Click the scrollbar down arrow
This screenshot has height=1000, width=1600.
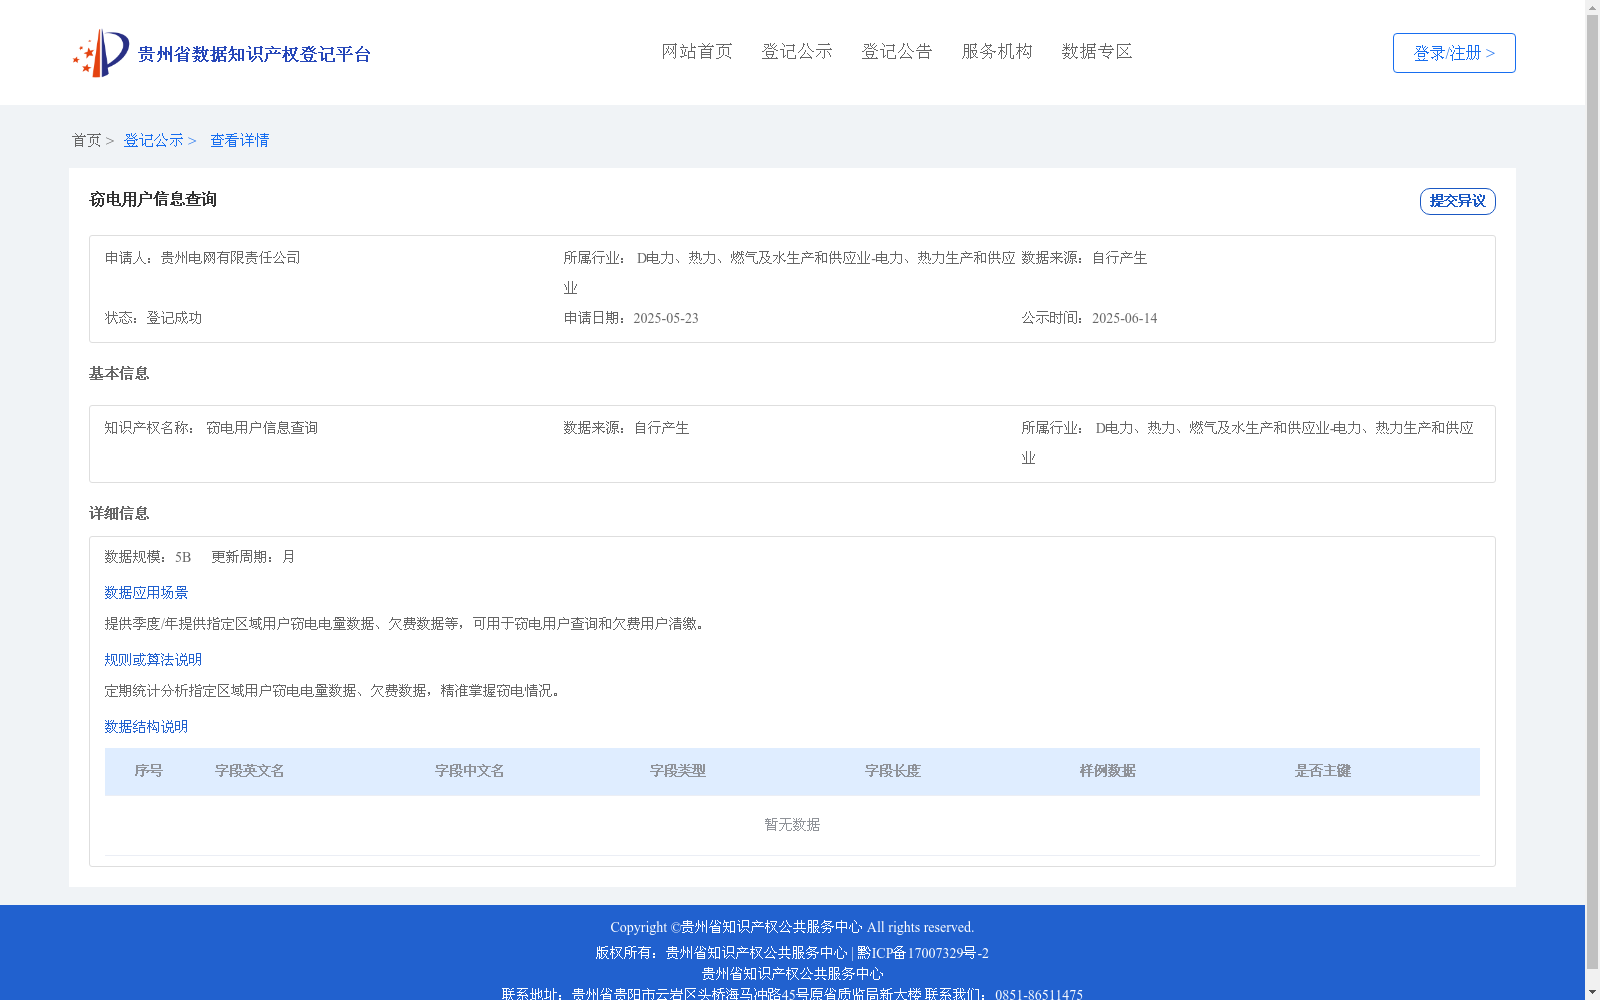[1592, 992]
